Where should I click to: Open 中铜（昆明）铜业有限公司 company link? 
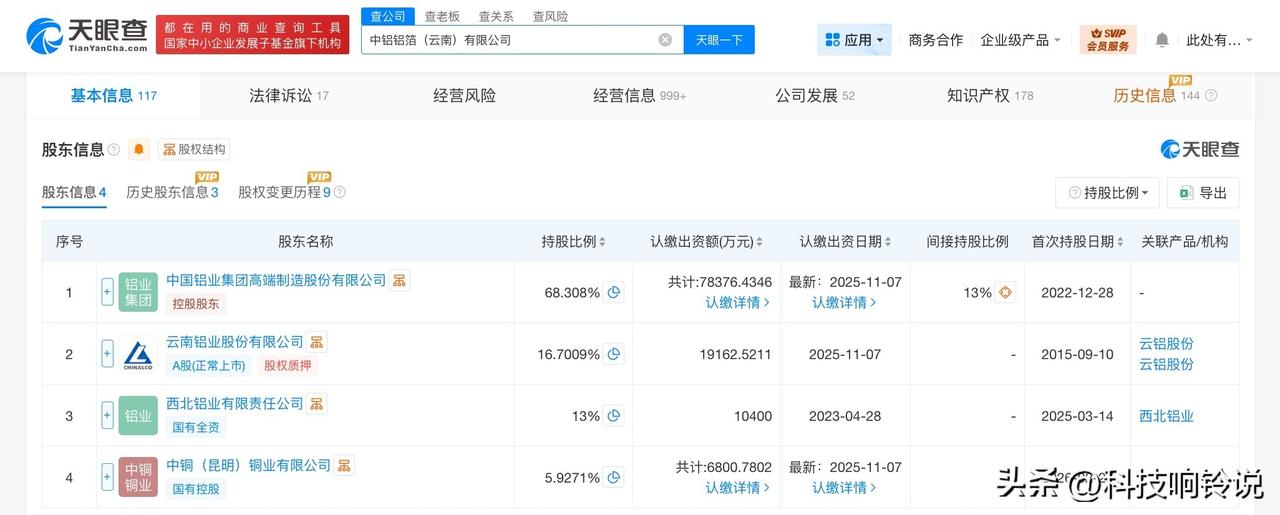point(249,465)
